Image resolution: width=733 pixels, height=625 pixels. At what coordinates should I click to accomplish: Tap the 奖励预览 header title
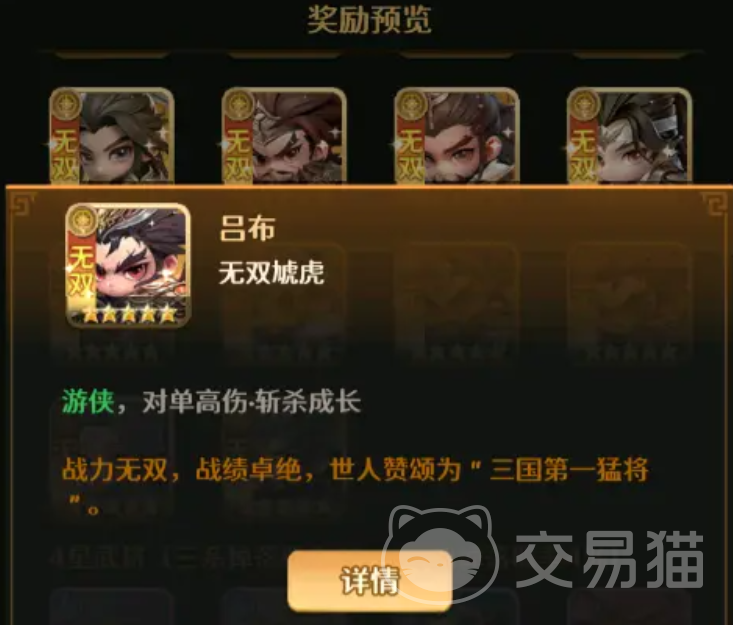[369, 20]
